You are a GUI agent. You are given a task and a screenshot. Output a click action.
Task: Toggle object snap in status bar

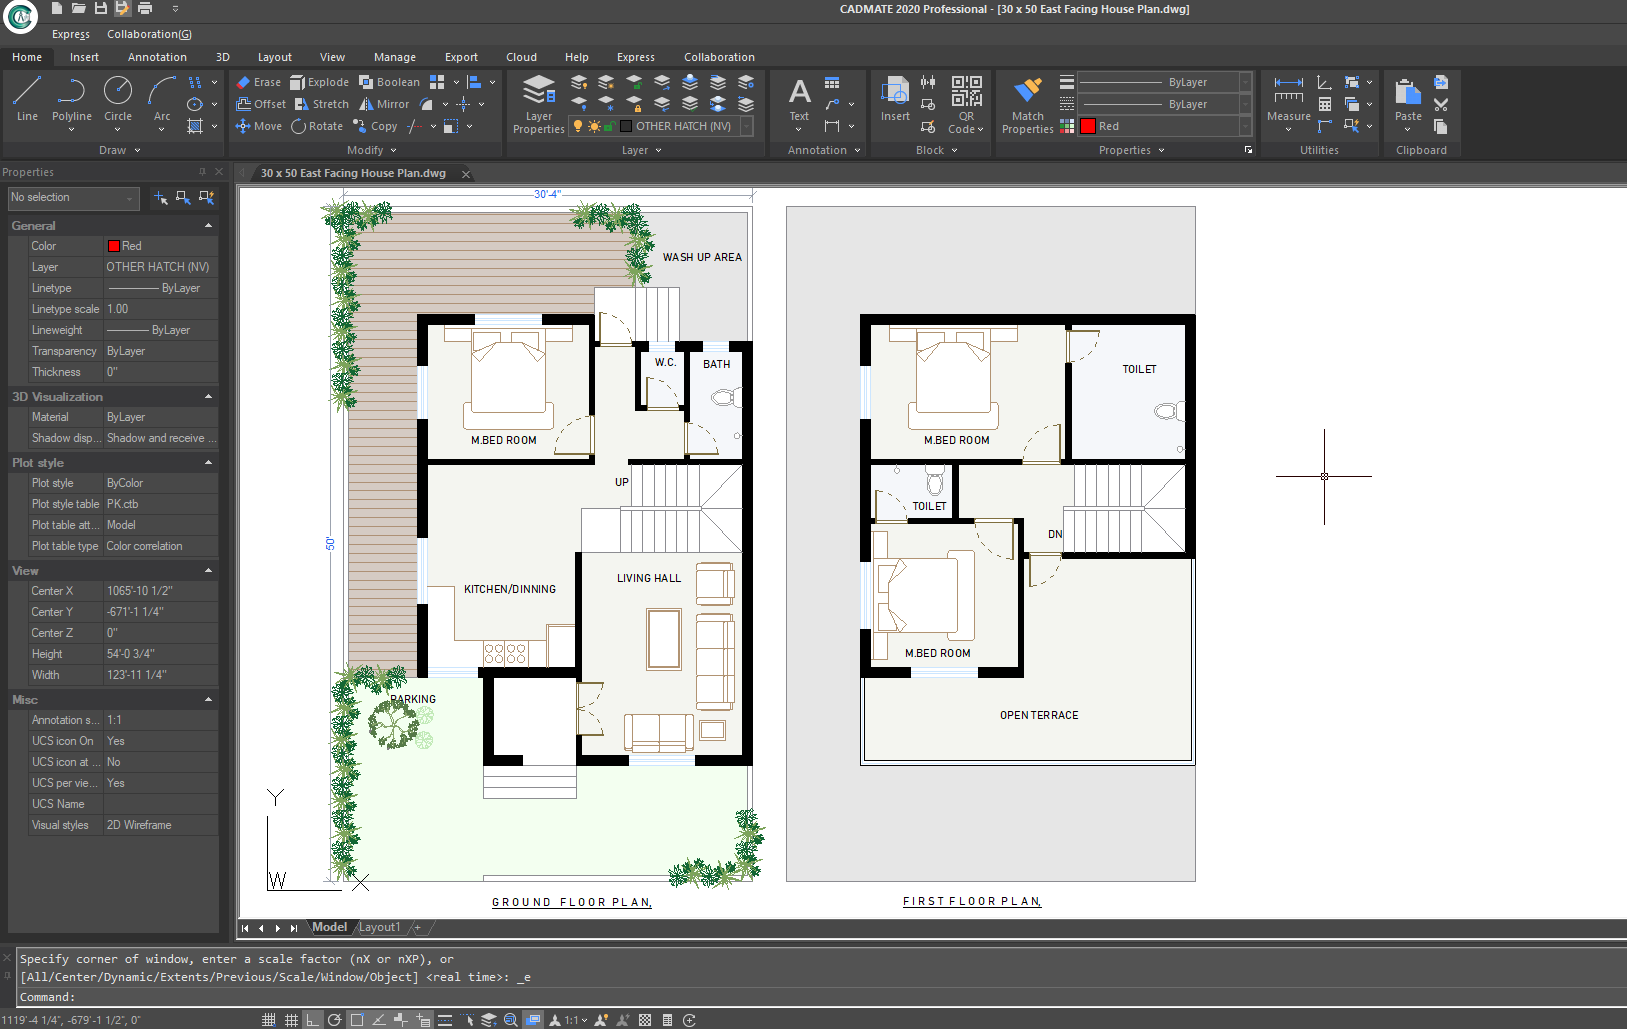coord(357,1020)
